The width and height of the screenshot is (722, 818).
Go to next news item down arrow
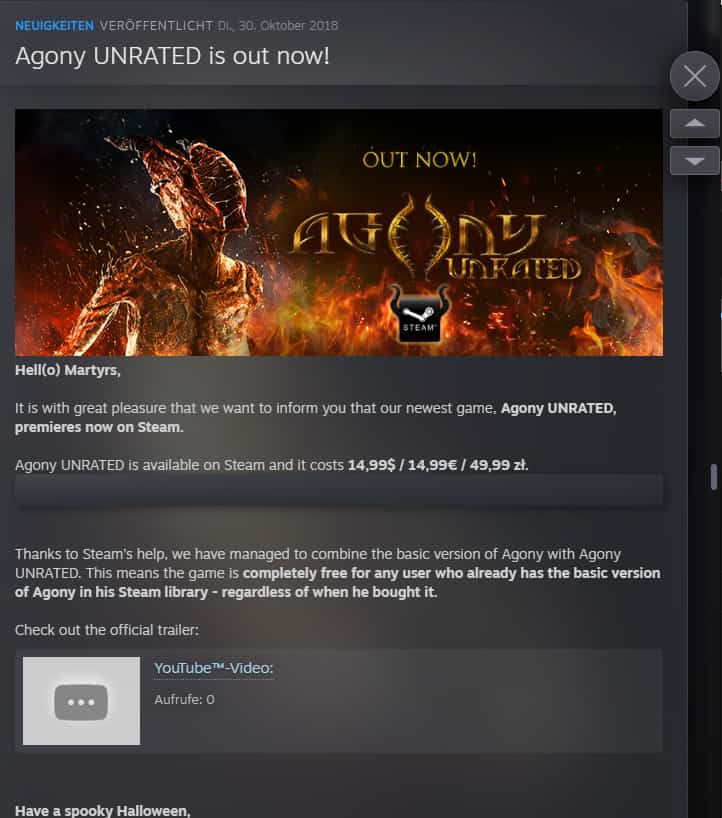[694, 161]
